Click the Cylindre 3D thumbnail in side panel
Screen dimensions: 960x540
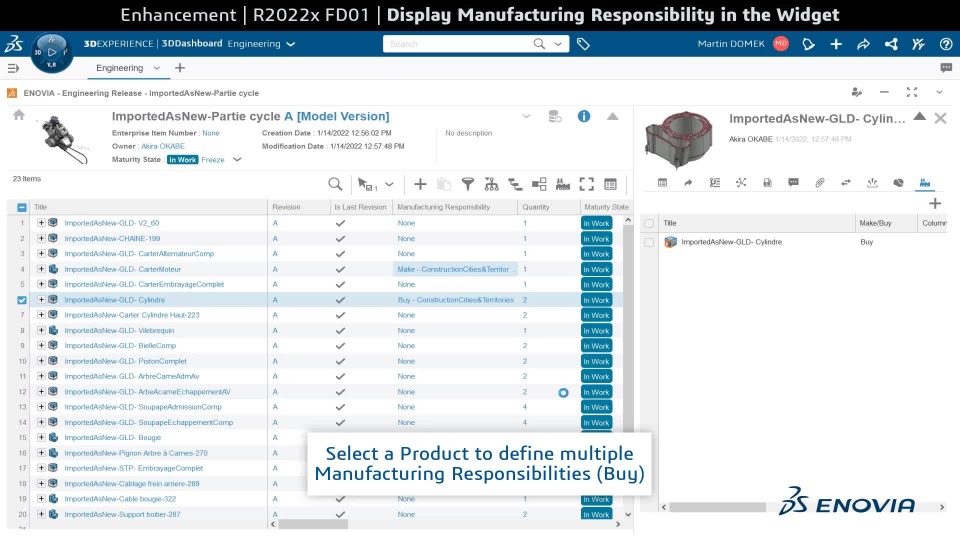(678, 140)
